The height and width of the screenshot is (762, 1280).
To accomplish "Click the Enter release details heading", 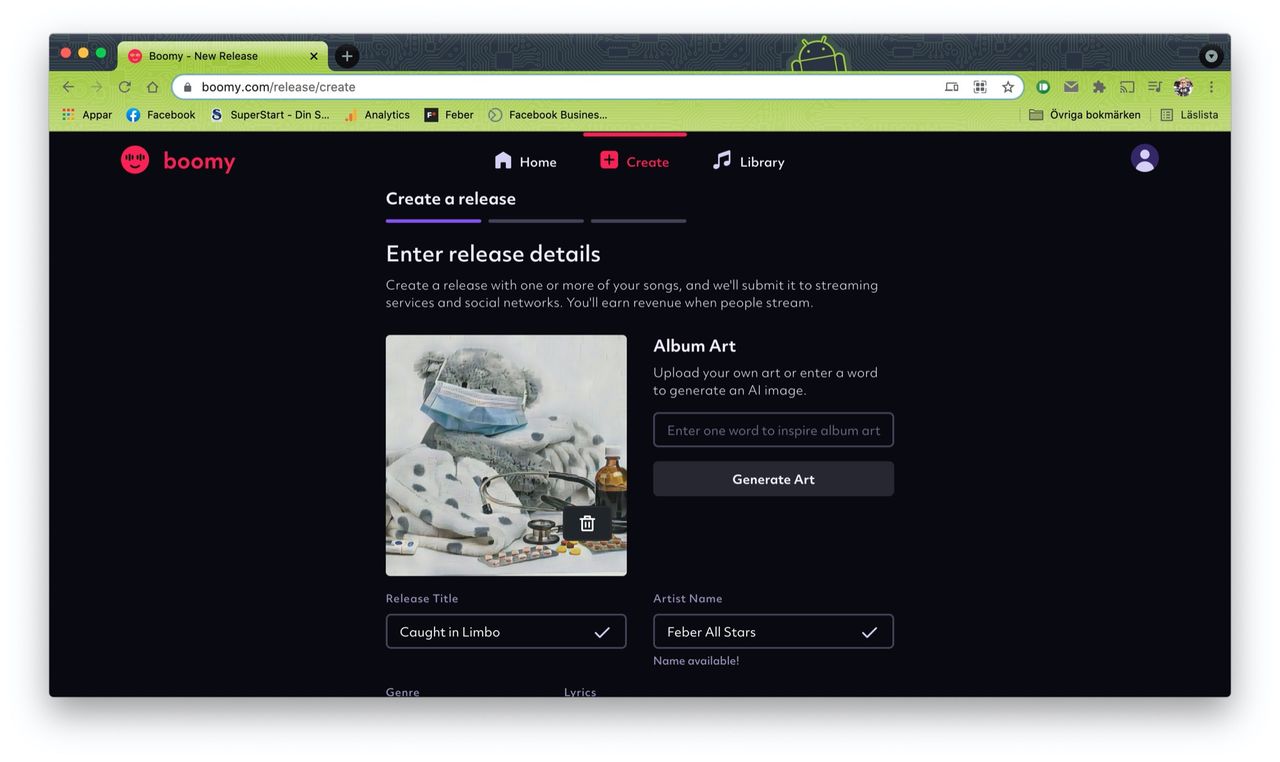I will coord(493,254).
